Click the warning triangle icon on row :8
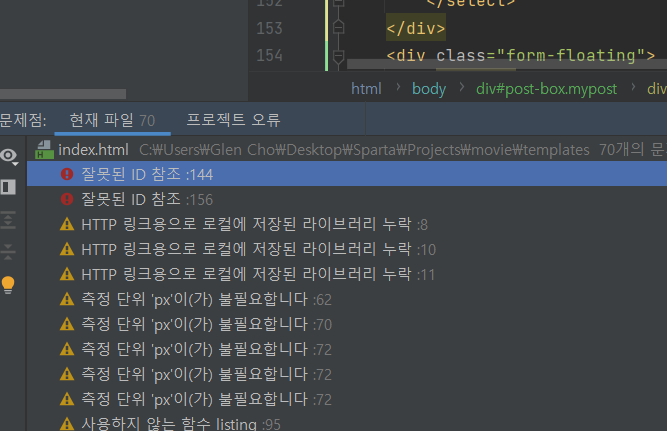The height and width of the screenshot is (431, 667). click(67, 224)
